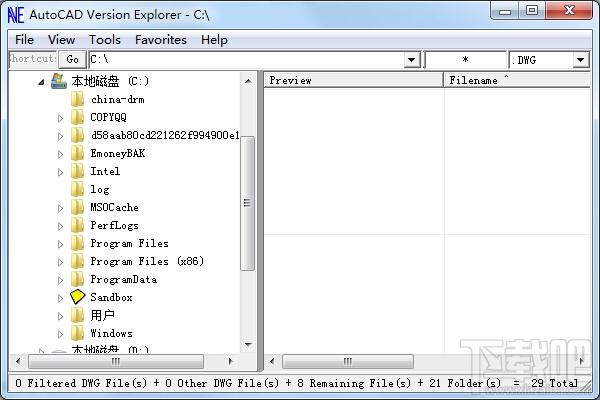This screenshot has height=400, width=600.
Task: Expand the 用户 folder arrow
Action: [x=60, y=316]
